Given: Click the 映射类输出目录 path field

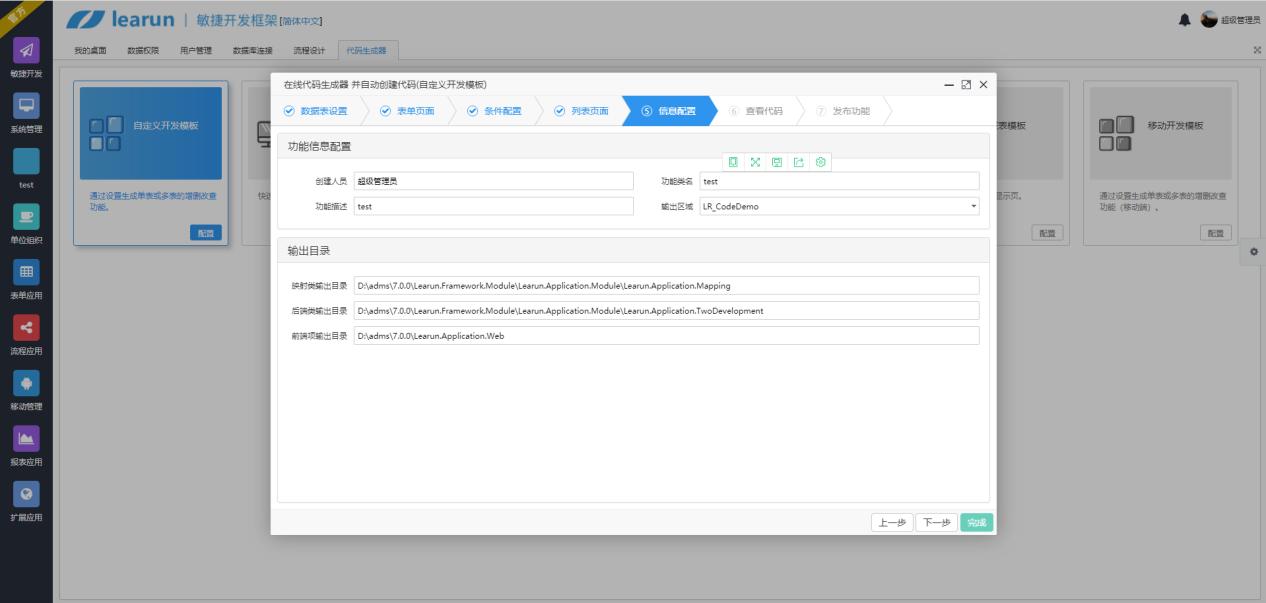Looking at the screenshot, I should tap(666, 285).
